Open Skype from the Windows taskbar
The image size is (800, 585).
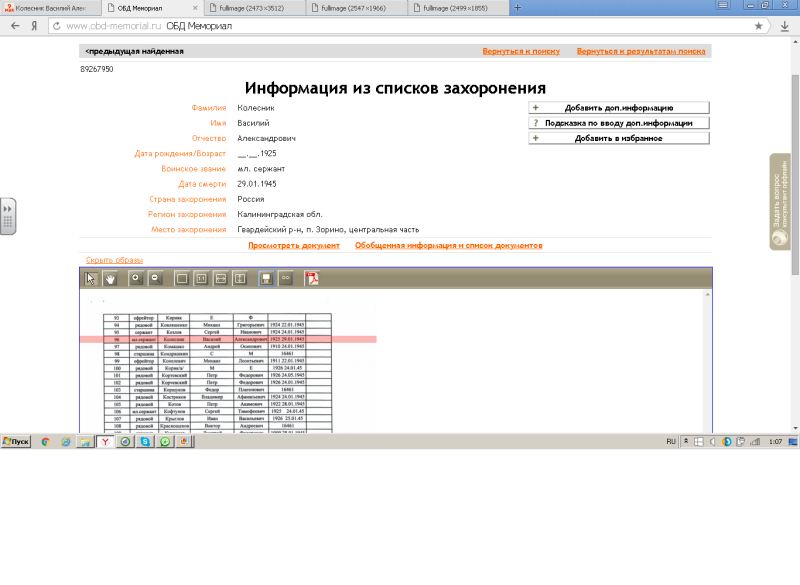[x=145, y=441]
